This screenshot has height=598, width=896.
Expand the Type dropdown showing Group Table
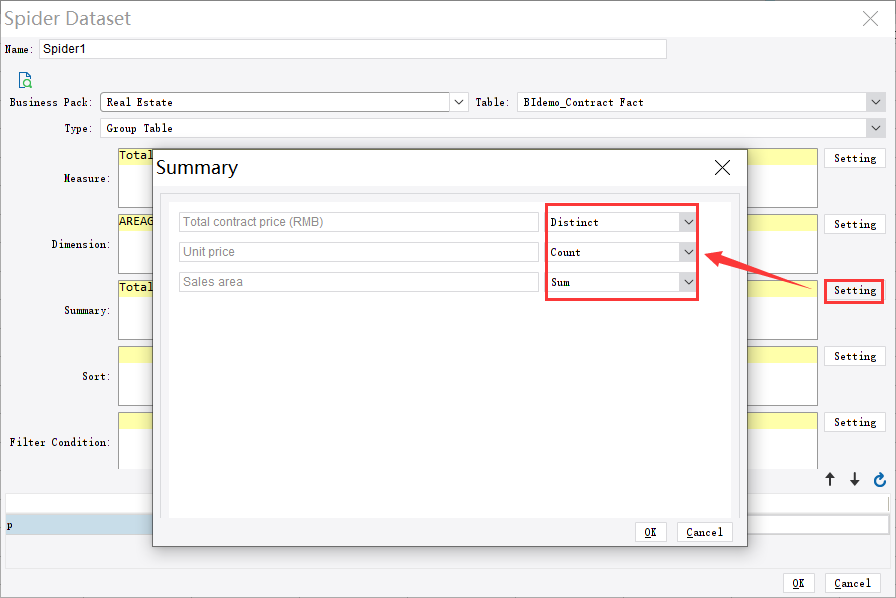point(876,127)
